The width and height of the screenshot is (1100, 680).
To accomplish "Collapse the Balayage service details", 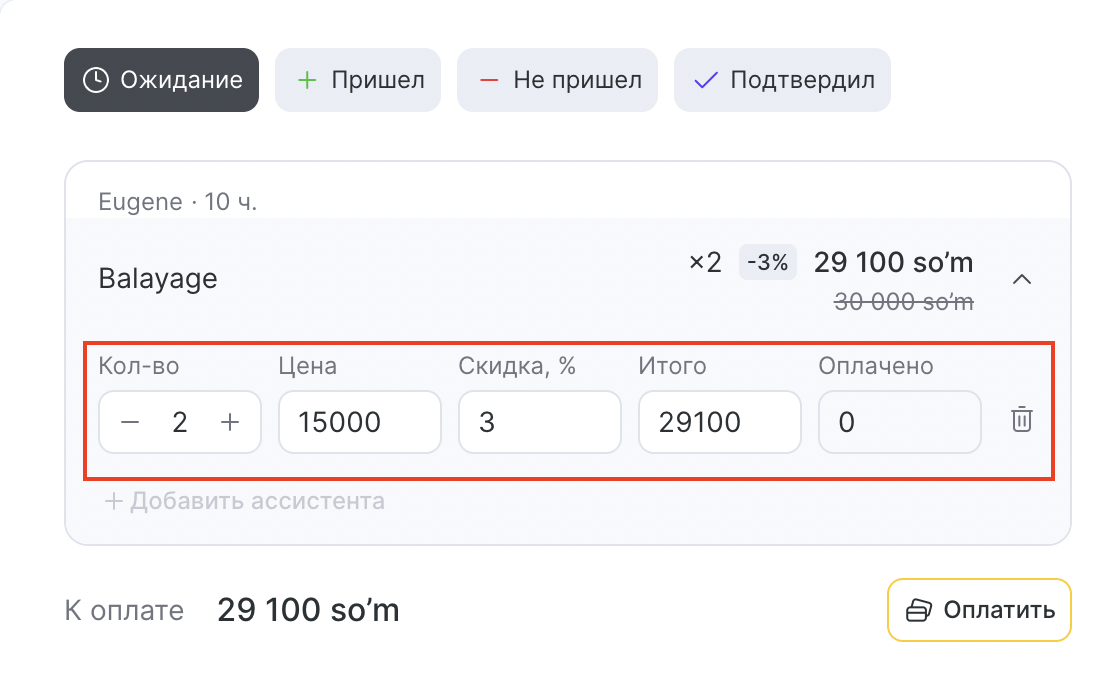I will click(1021, 279).
